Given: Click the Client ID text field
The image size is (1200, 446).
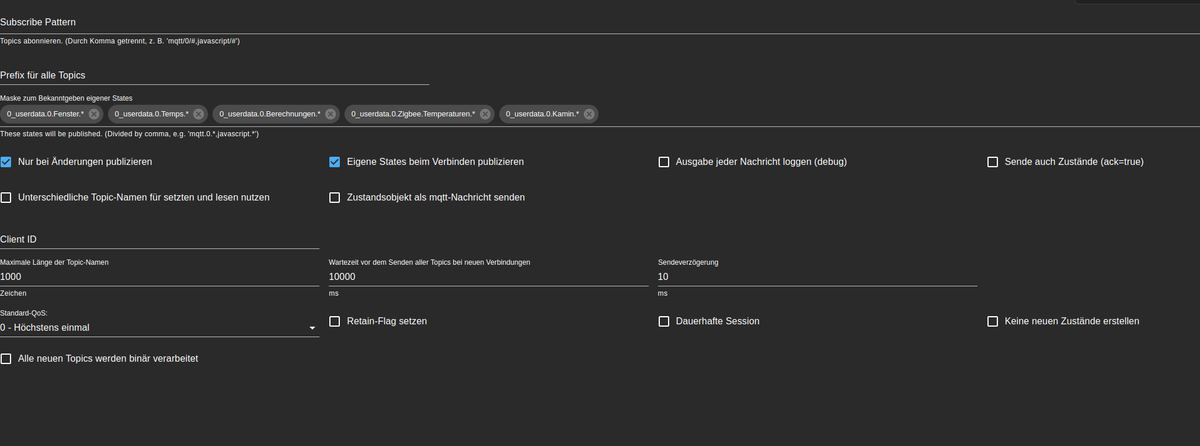Looking at the screenshot, I should 159,238.
